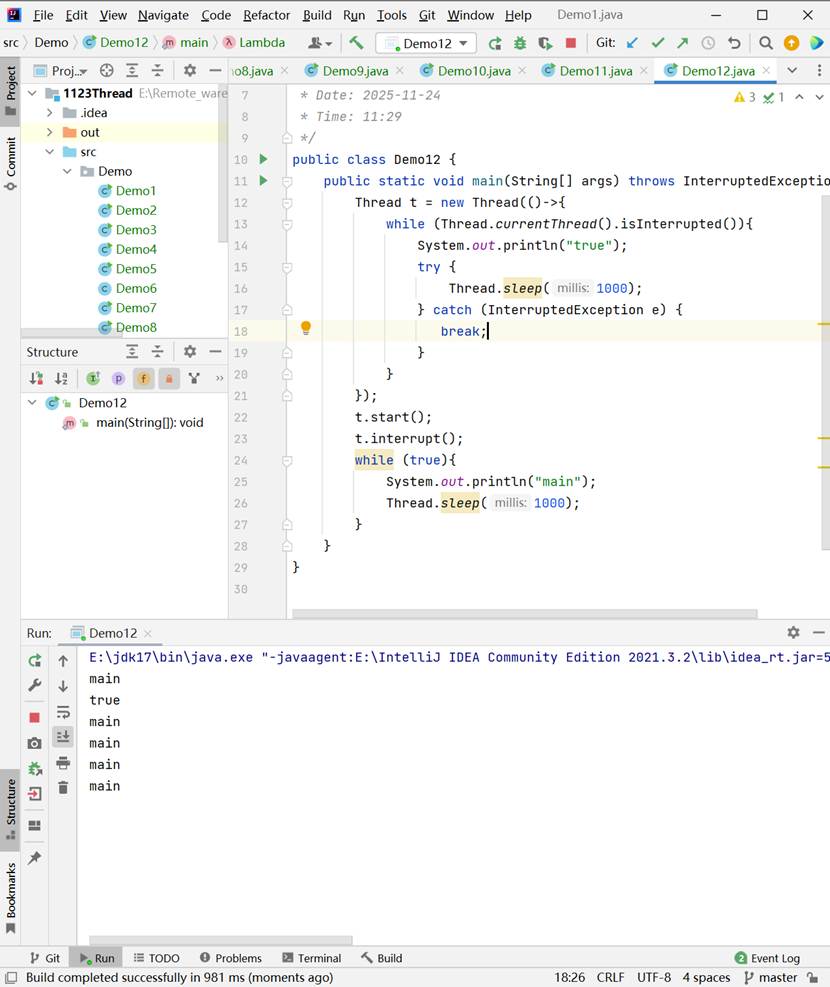The height and width of the screenshot is (987, 830).
Task: Run Demo12 with the rerun toolbar icon
Action: [x=495, y=43]
